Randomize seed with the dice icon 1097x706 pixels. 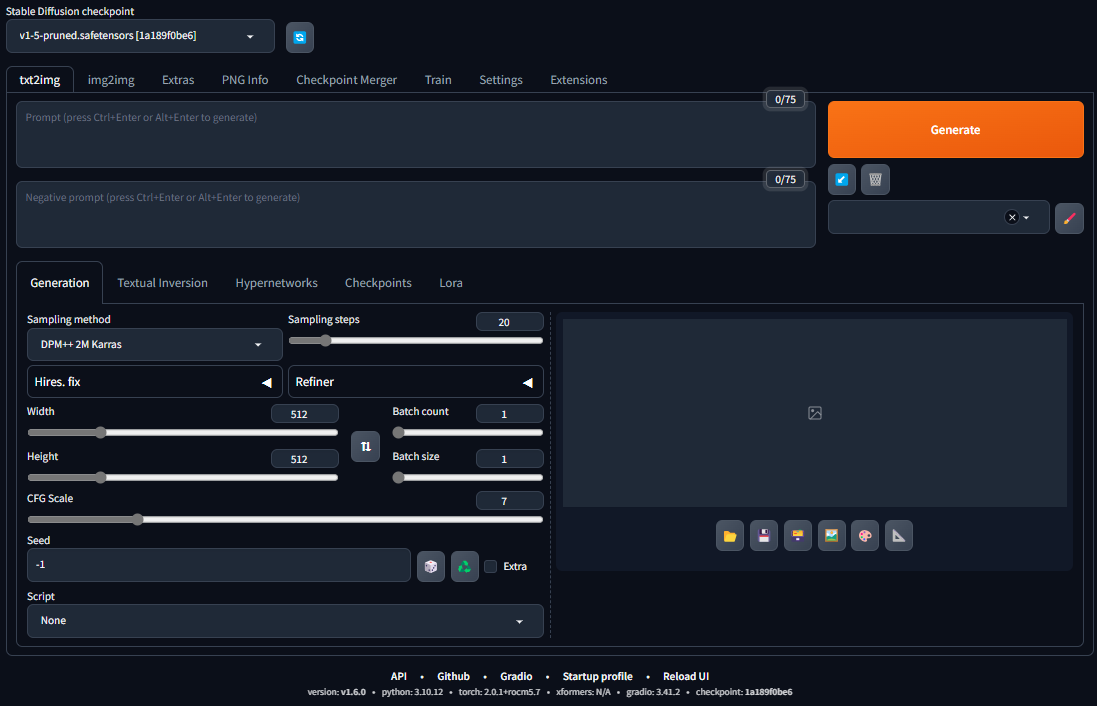click(431, 566)
